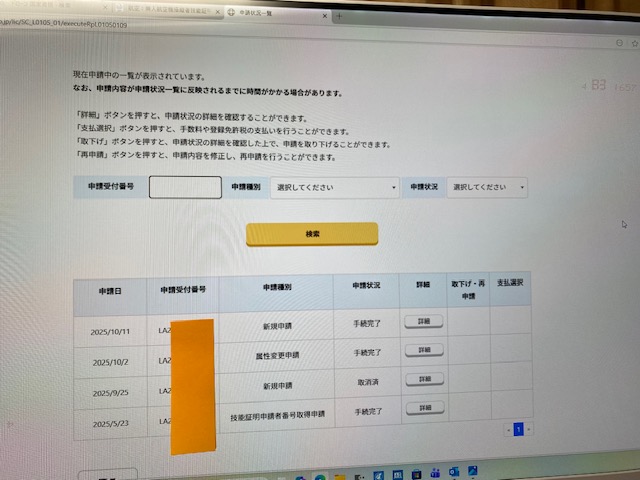Screen dimensions: 640x480
Task: Focus the 申請受付番号 input field
Action: [185, 187]
